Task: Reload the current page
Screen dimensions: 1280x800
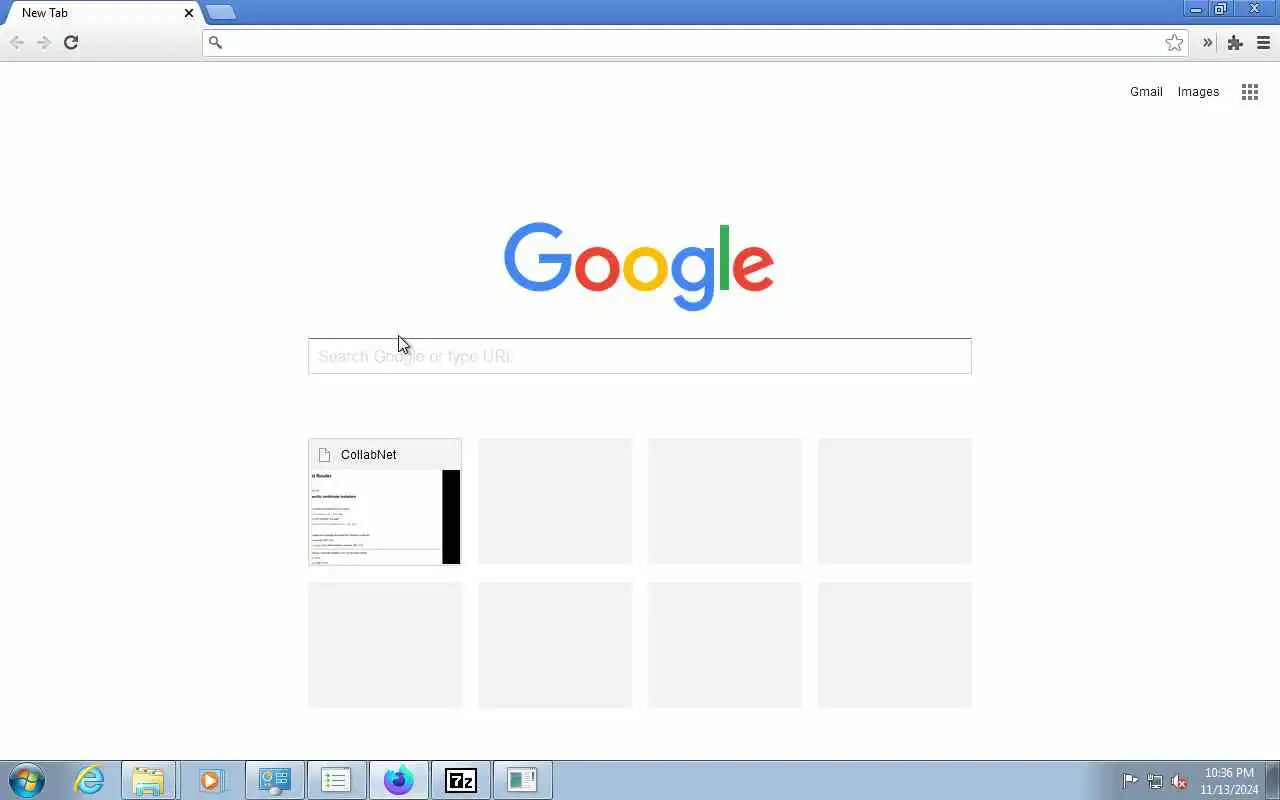Action: [x=71, y=42]
